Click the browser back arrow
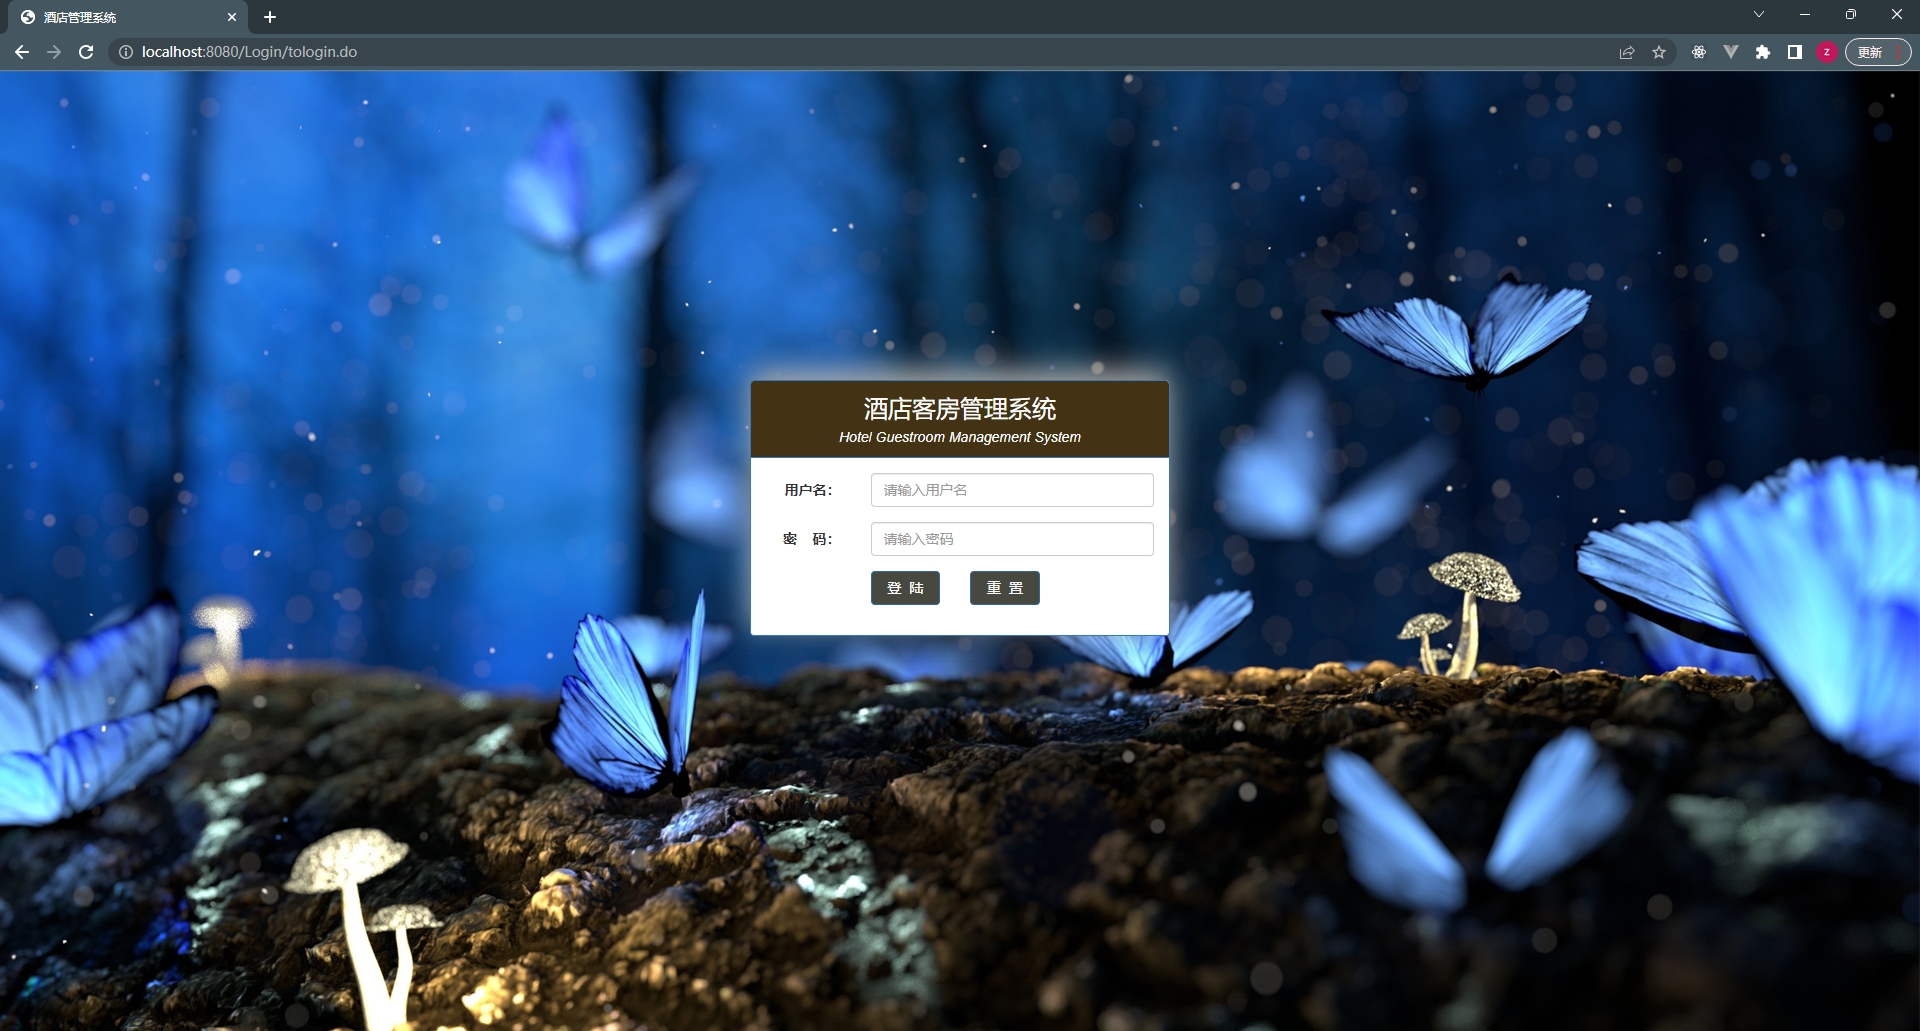Image resolution: width=1920 pixels, height=1031 pixels. coord(22,52)
